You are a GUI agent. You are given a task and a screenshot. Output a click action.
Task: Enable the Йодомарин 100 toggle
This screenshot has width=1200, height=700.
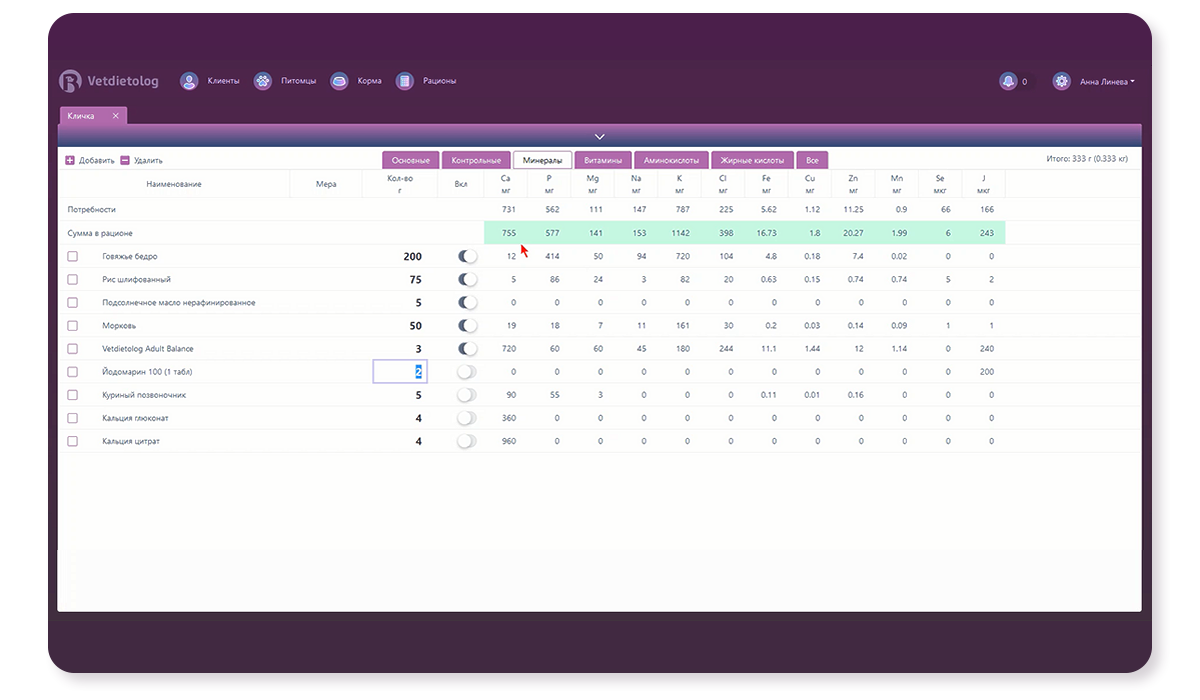(466, 372)
